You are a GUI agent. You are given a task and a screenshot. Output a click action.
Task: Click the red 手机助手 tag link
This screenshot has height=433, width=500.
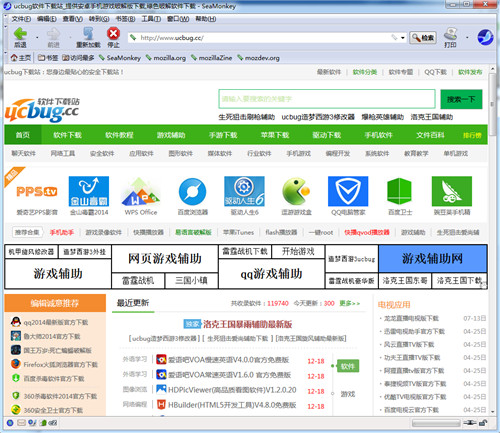[62, 232]
